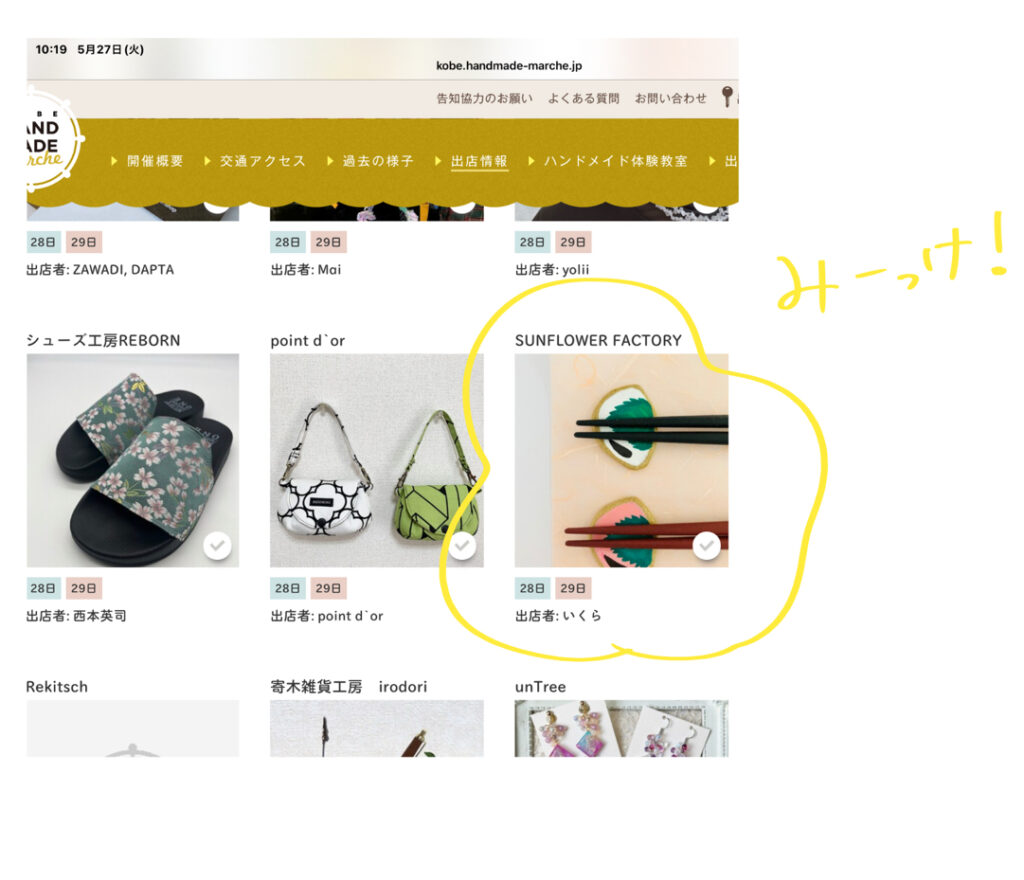Click the お問い合わせ link

[x=671, y=98]
